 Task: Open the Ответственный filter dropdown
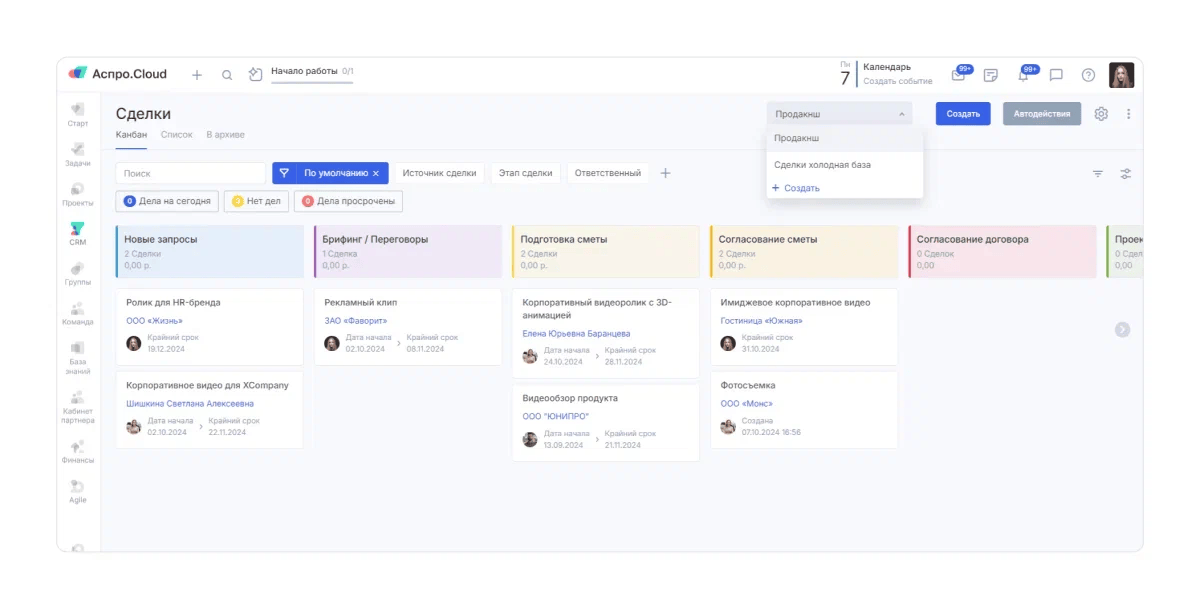[607, 173]
